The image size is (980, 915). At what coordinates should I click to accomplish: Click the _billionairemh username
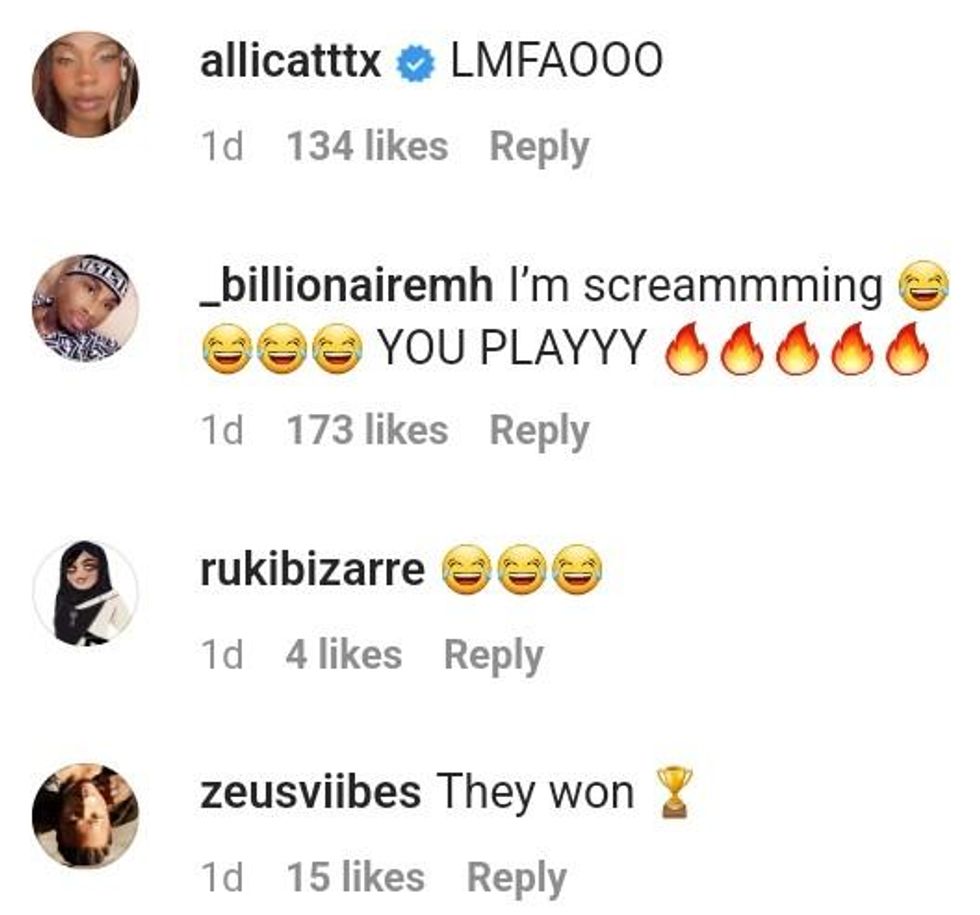click(346, 286)
